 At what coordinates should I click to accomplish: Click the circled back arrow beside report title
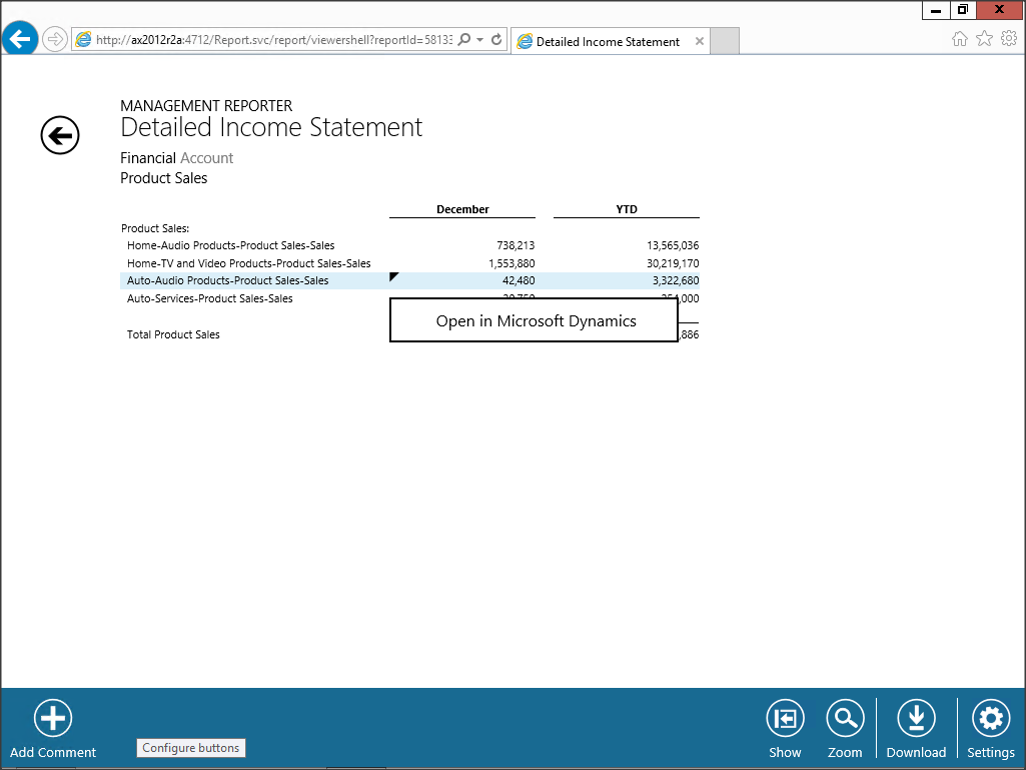pos(60,135)
